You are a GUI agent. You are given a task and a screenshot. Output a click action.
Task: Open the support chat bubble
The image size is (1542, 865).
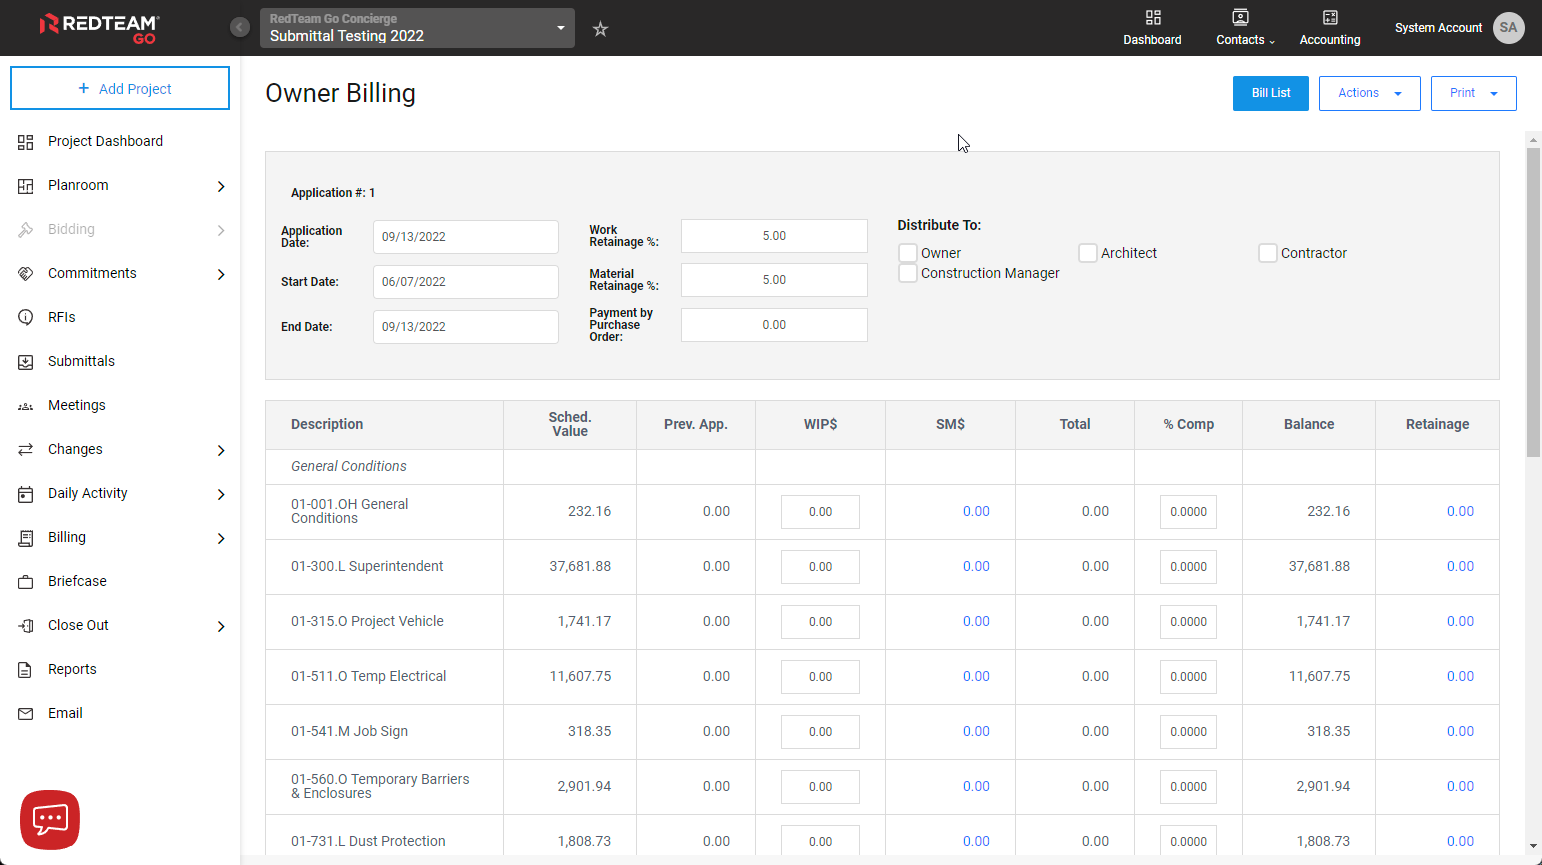pos(49,819)
